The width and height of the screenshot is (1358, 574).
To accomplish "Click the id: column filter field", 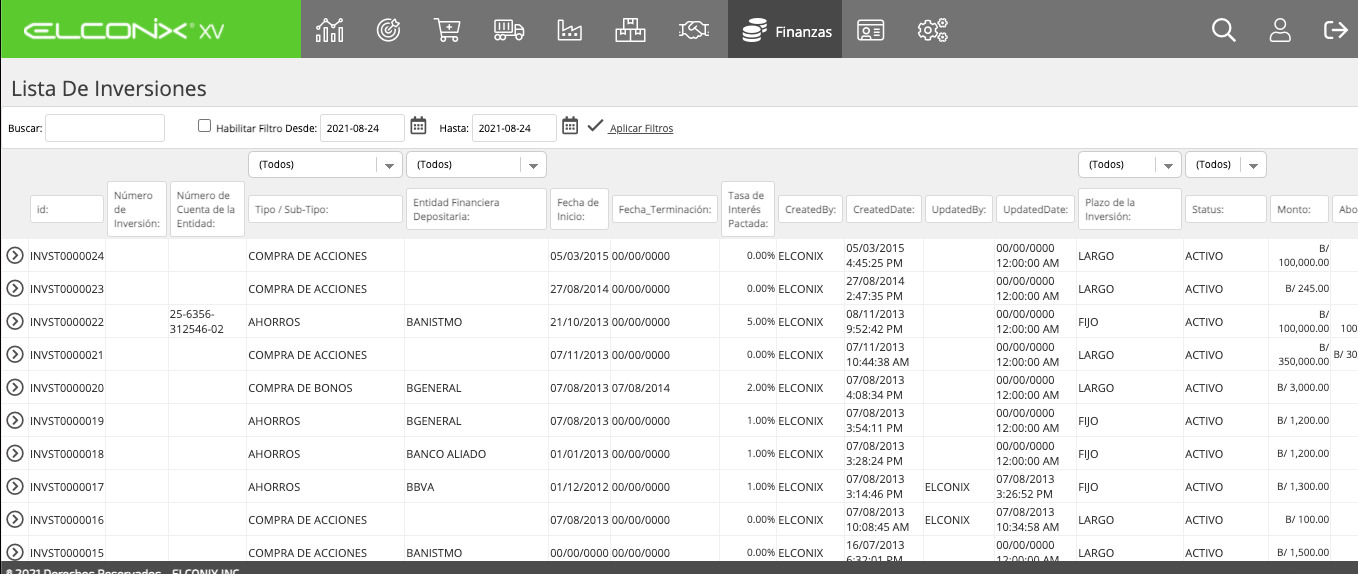I will click(67, 209).
